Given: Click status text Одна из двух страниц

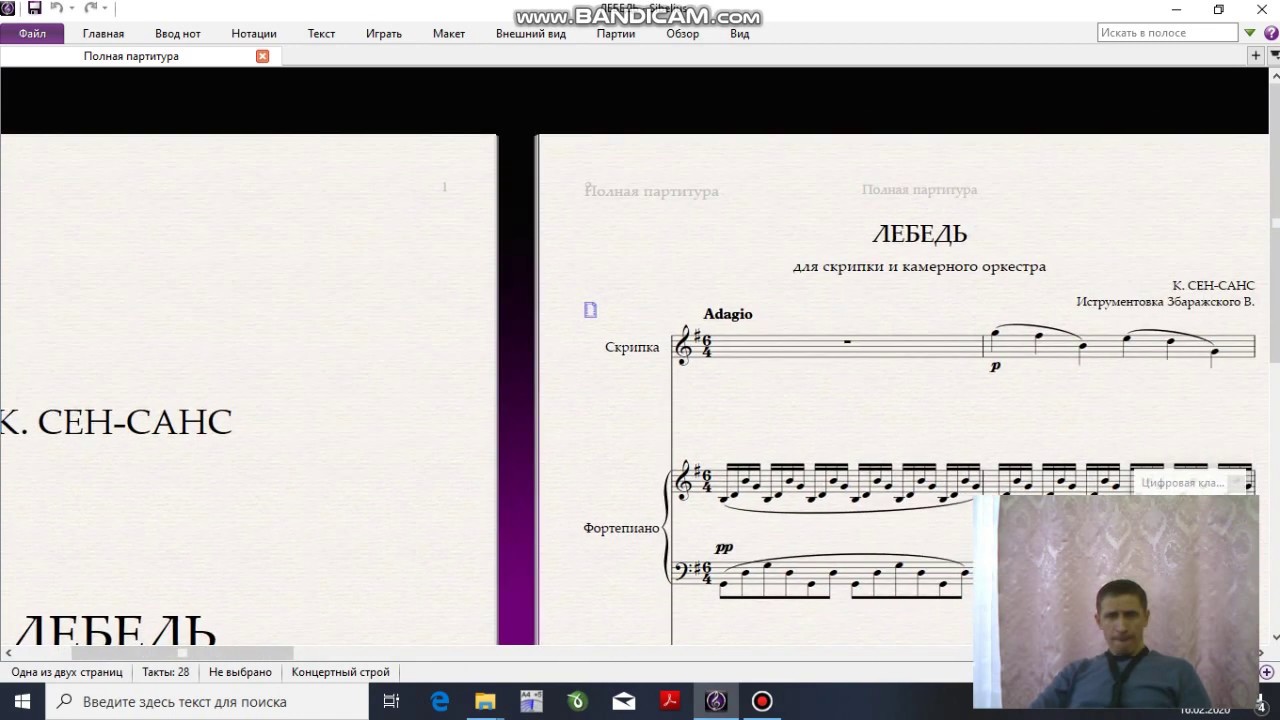Looking at the screenshot, I should [67, 672].
